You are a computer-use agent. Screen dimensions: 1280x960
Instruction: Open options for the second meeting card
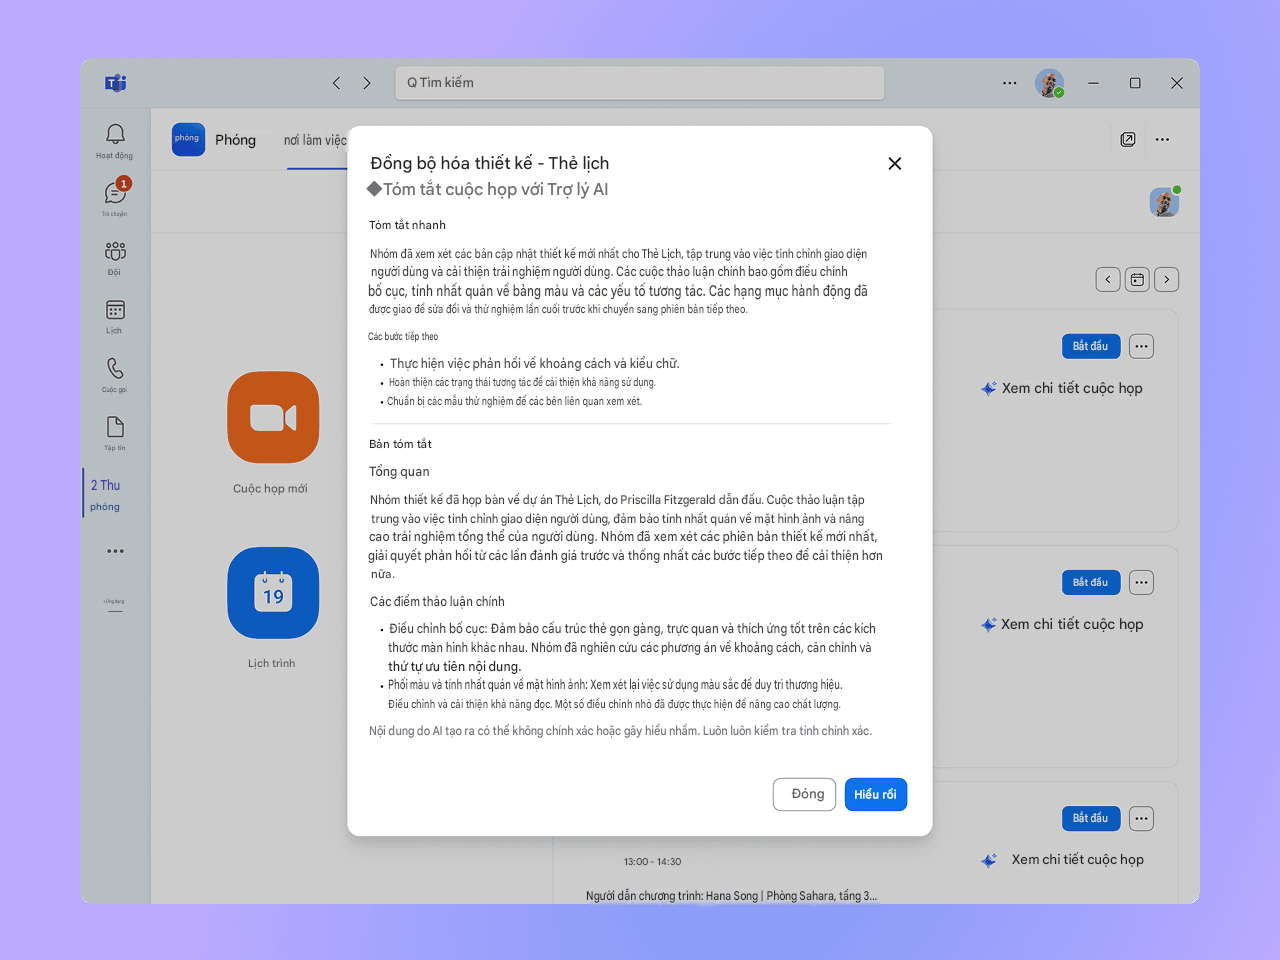point(1141,582)
